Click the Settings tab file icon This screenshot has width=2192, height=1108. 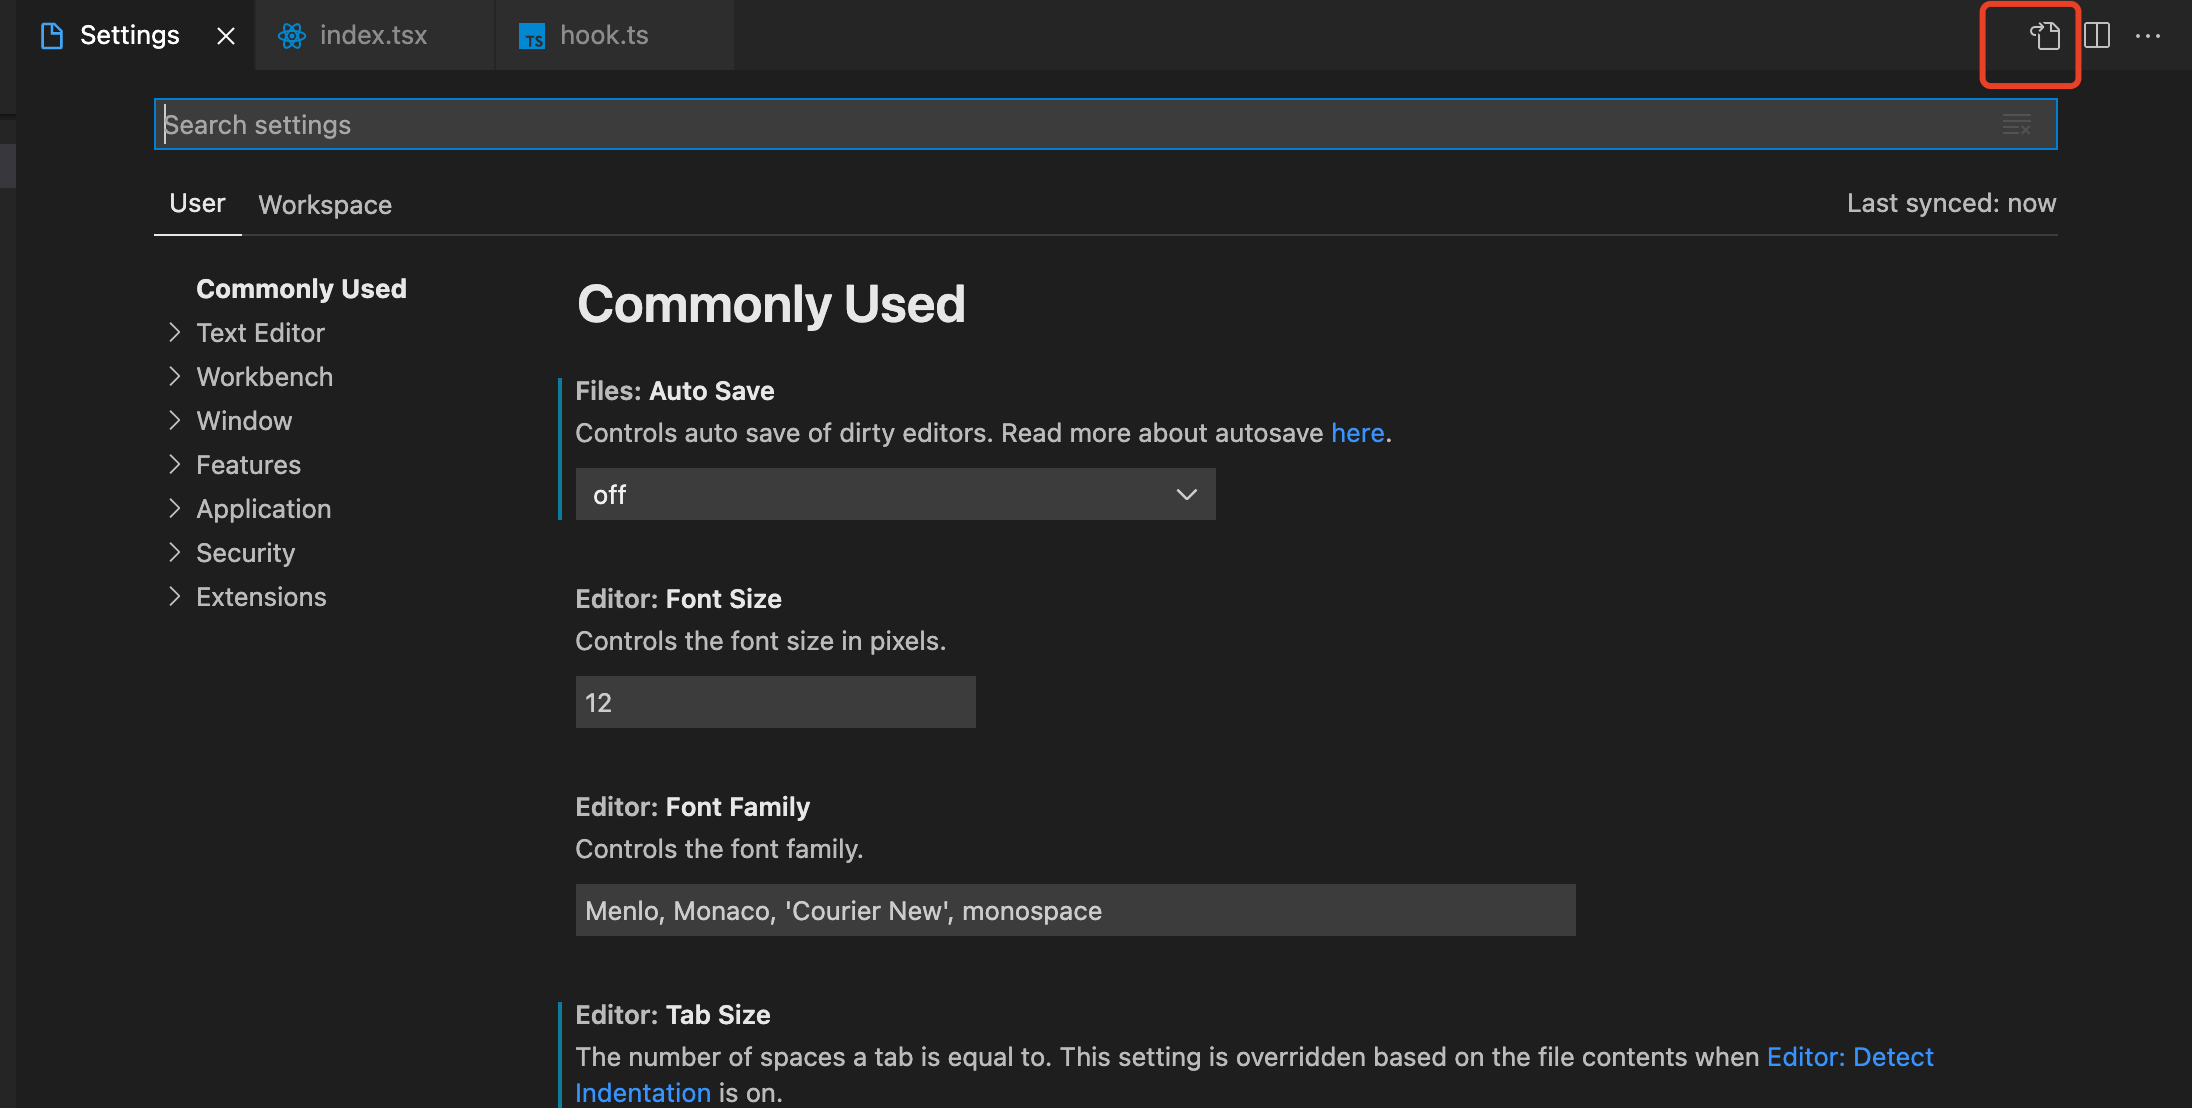(x=52, y=36)
